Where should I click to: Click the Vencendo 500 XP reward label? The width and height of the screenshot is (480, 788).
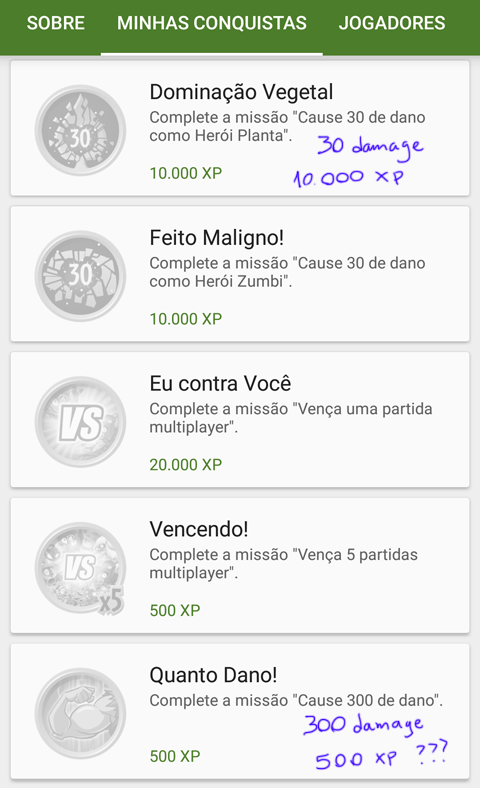[175, 610]
